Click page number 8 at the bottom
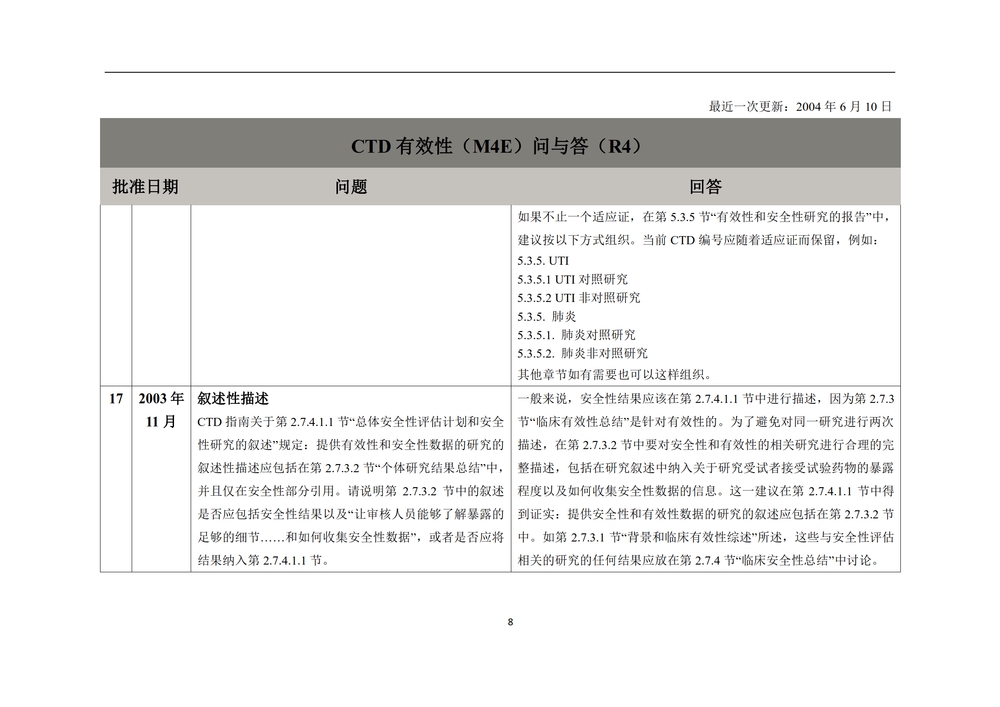The width and height of the screenshot is (1000, 707). (510, 622)
